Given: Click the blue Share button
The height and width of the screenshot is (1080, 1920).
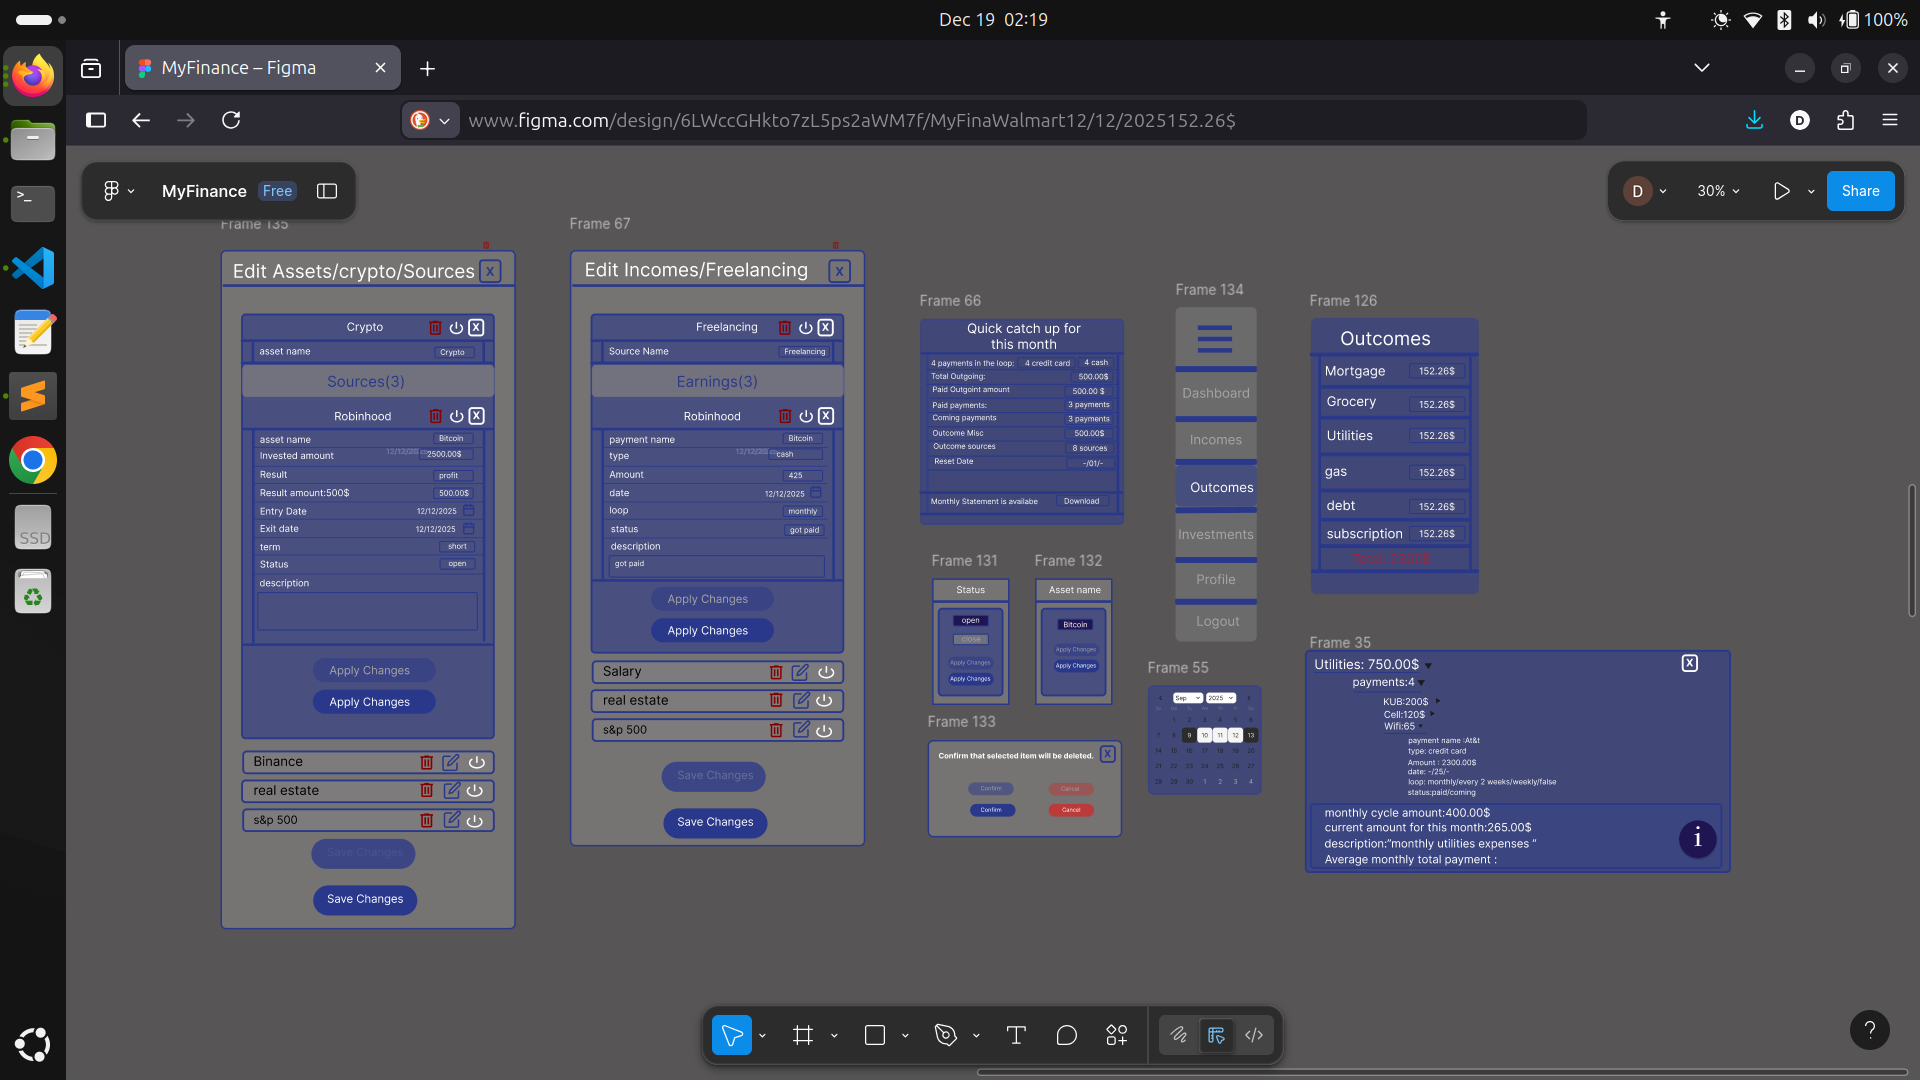Looking at the screenshot, I should pyautogui.click(x=1860, y=191).
